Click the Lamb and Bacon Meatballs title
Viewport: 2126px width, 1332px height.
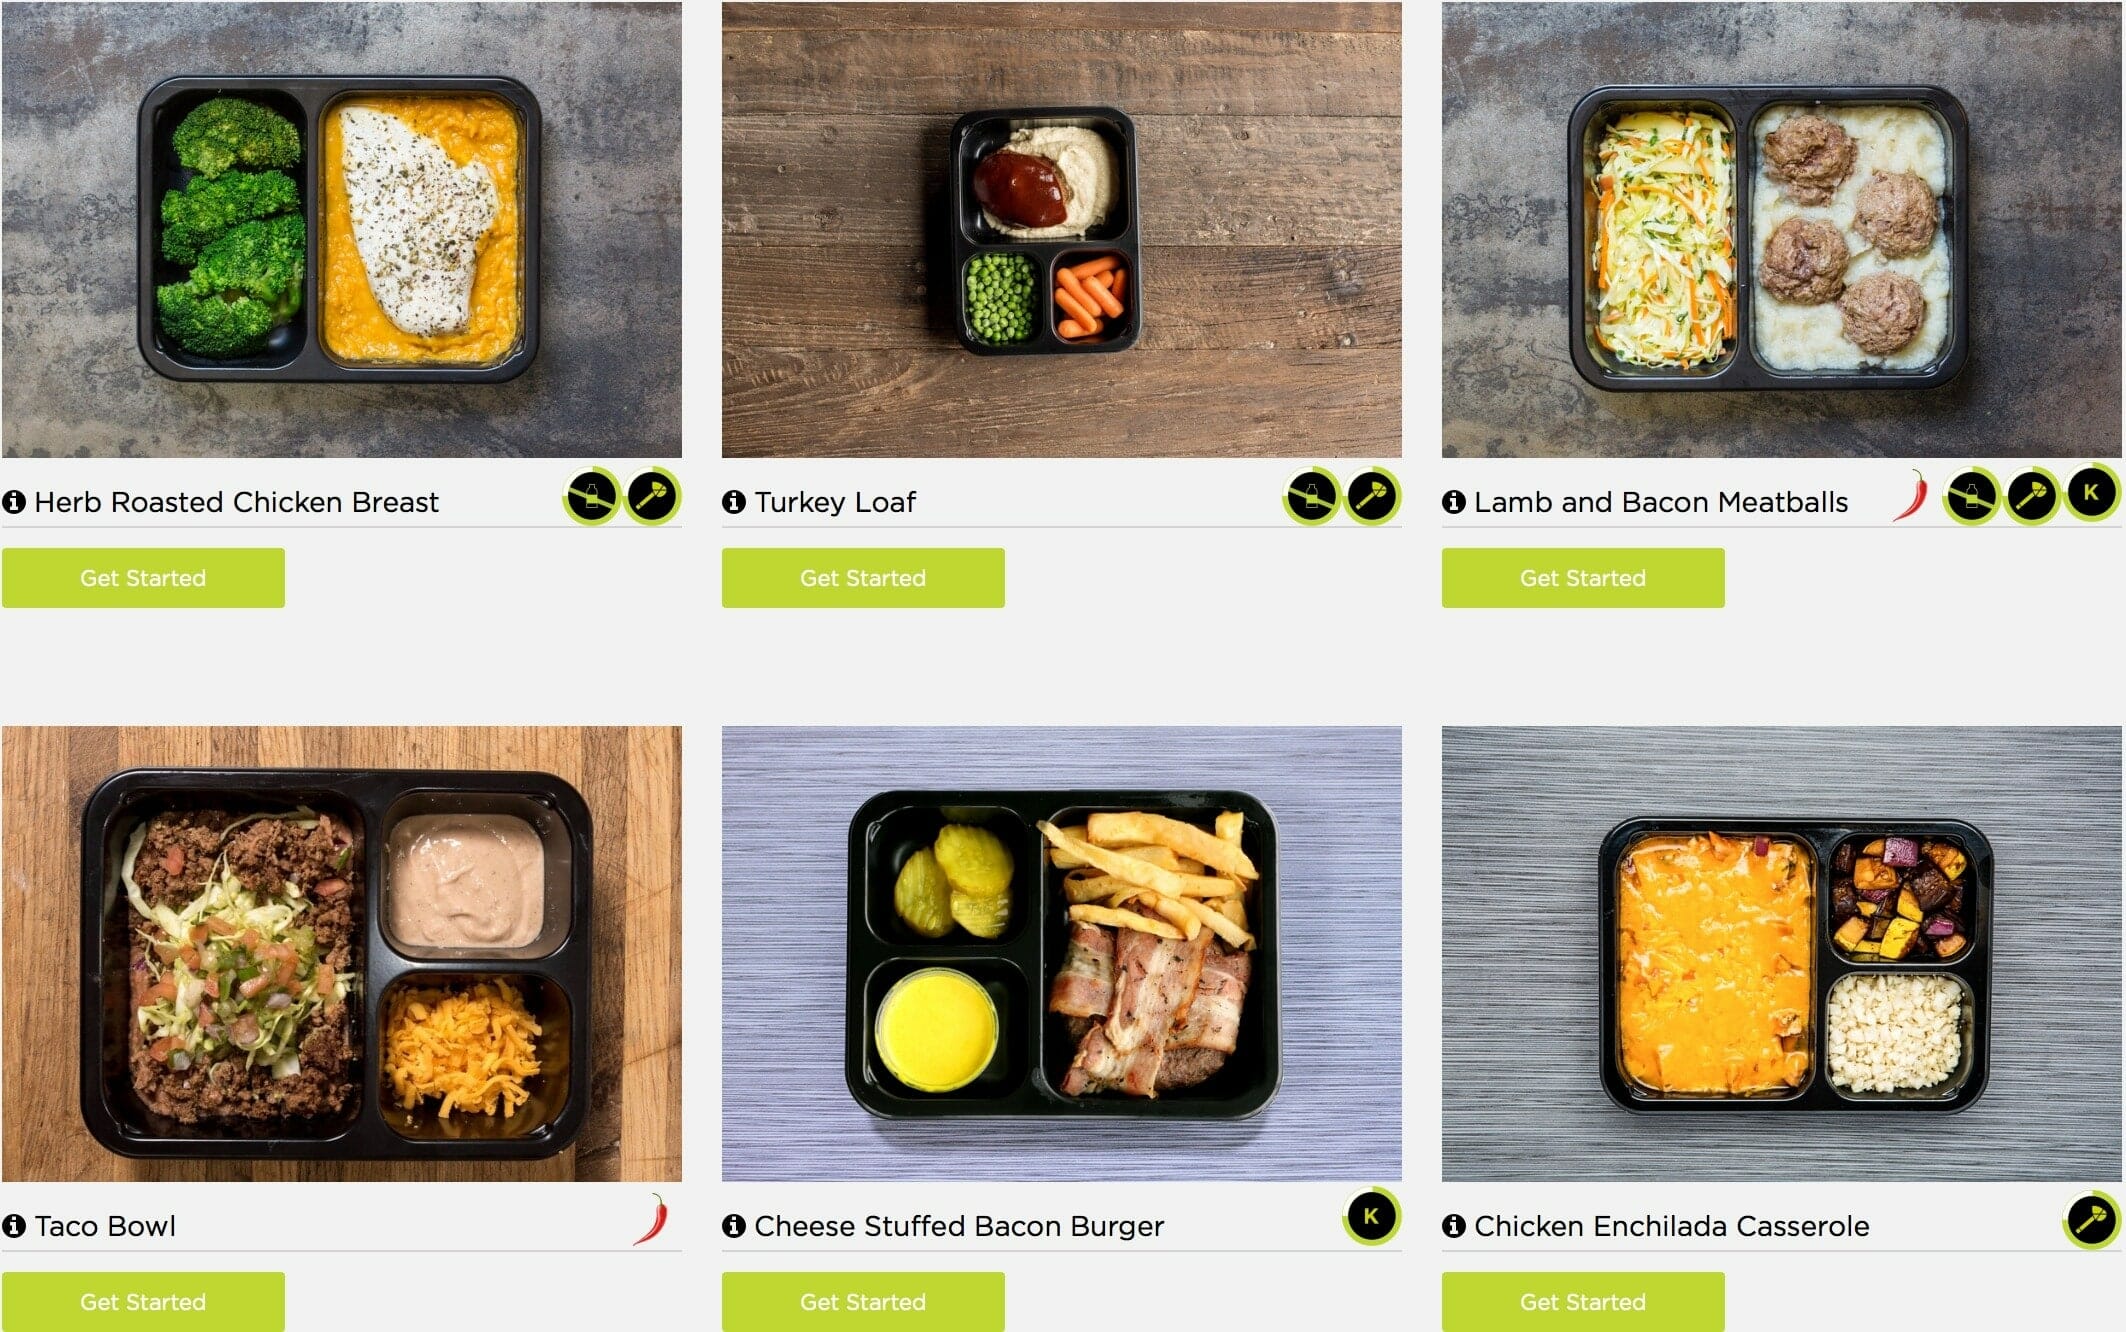pos(1661,502)
